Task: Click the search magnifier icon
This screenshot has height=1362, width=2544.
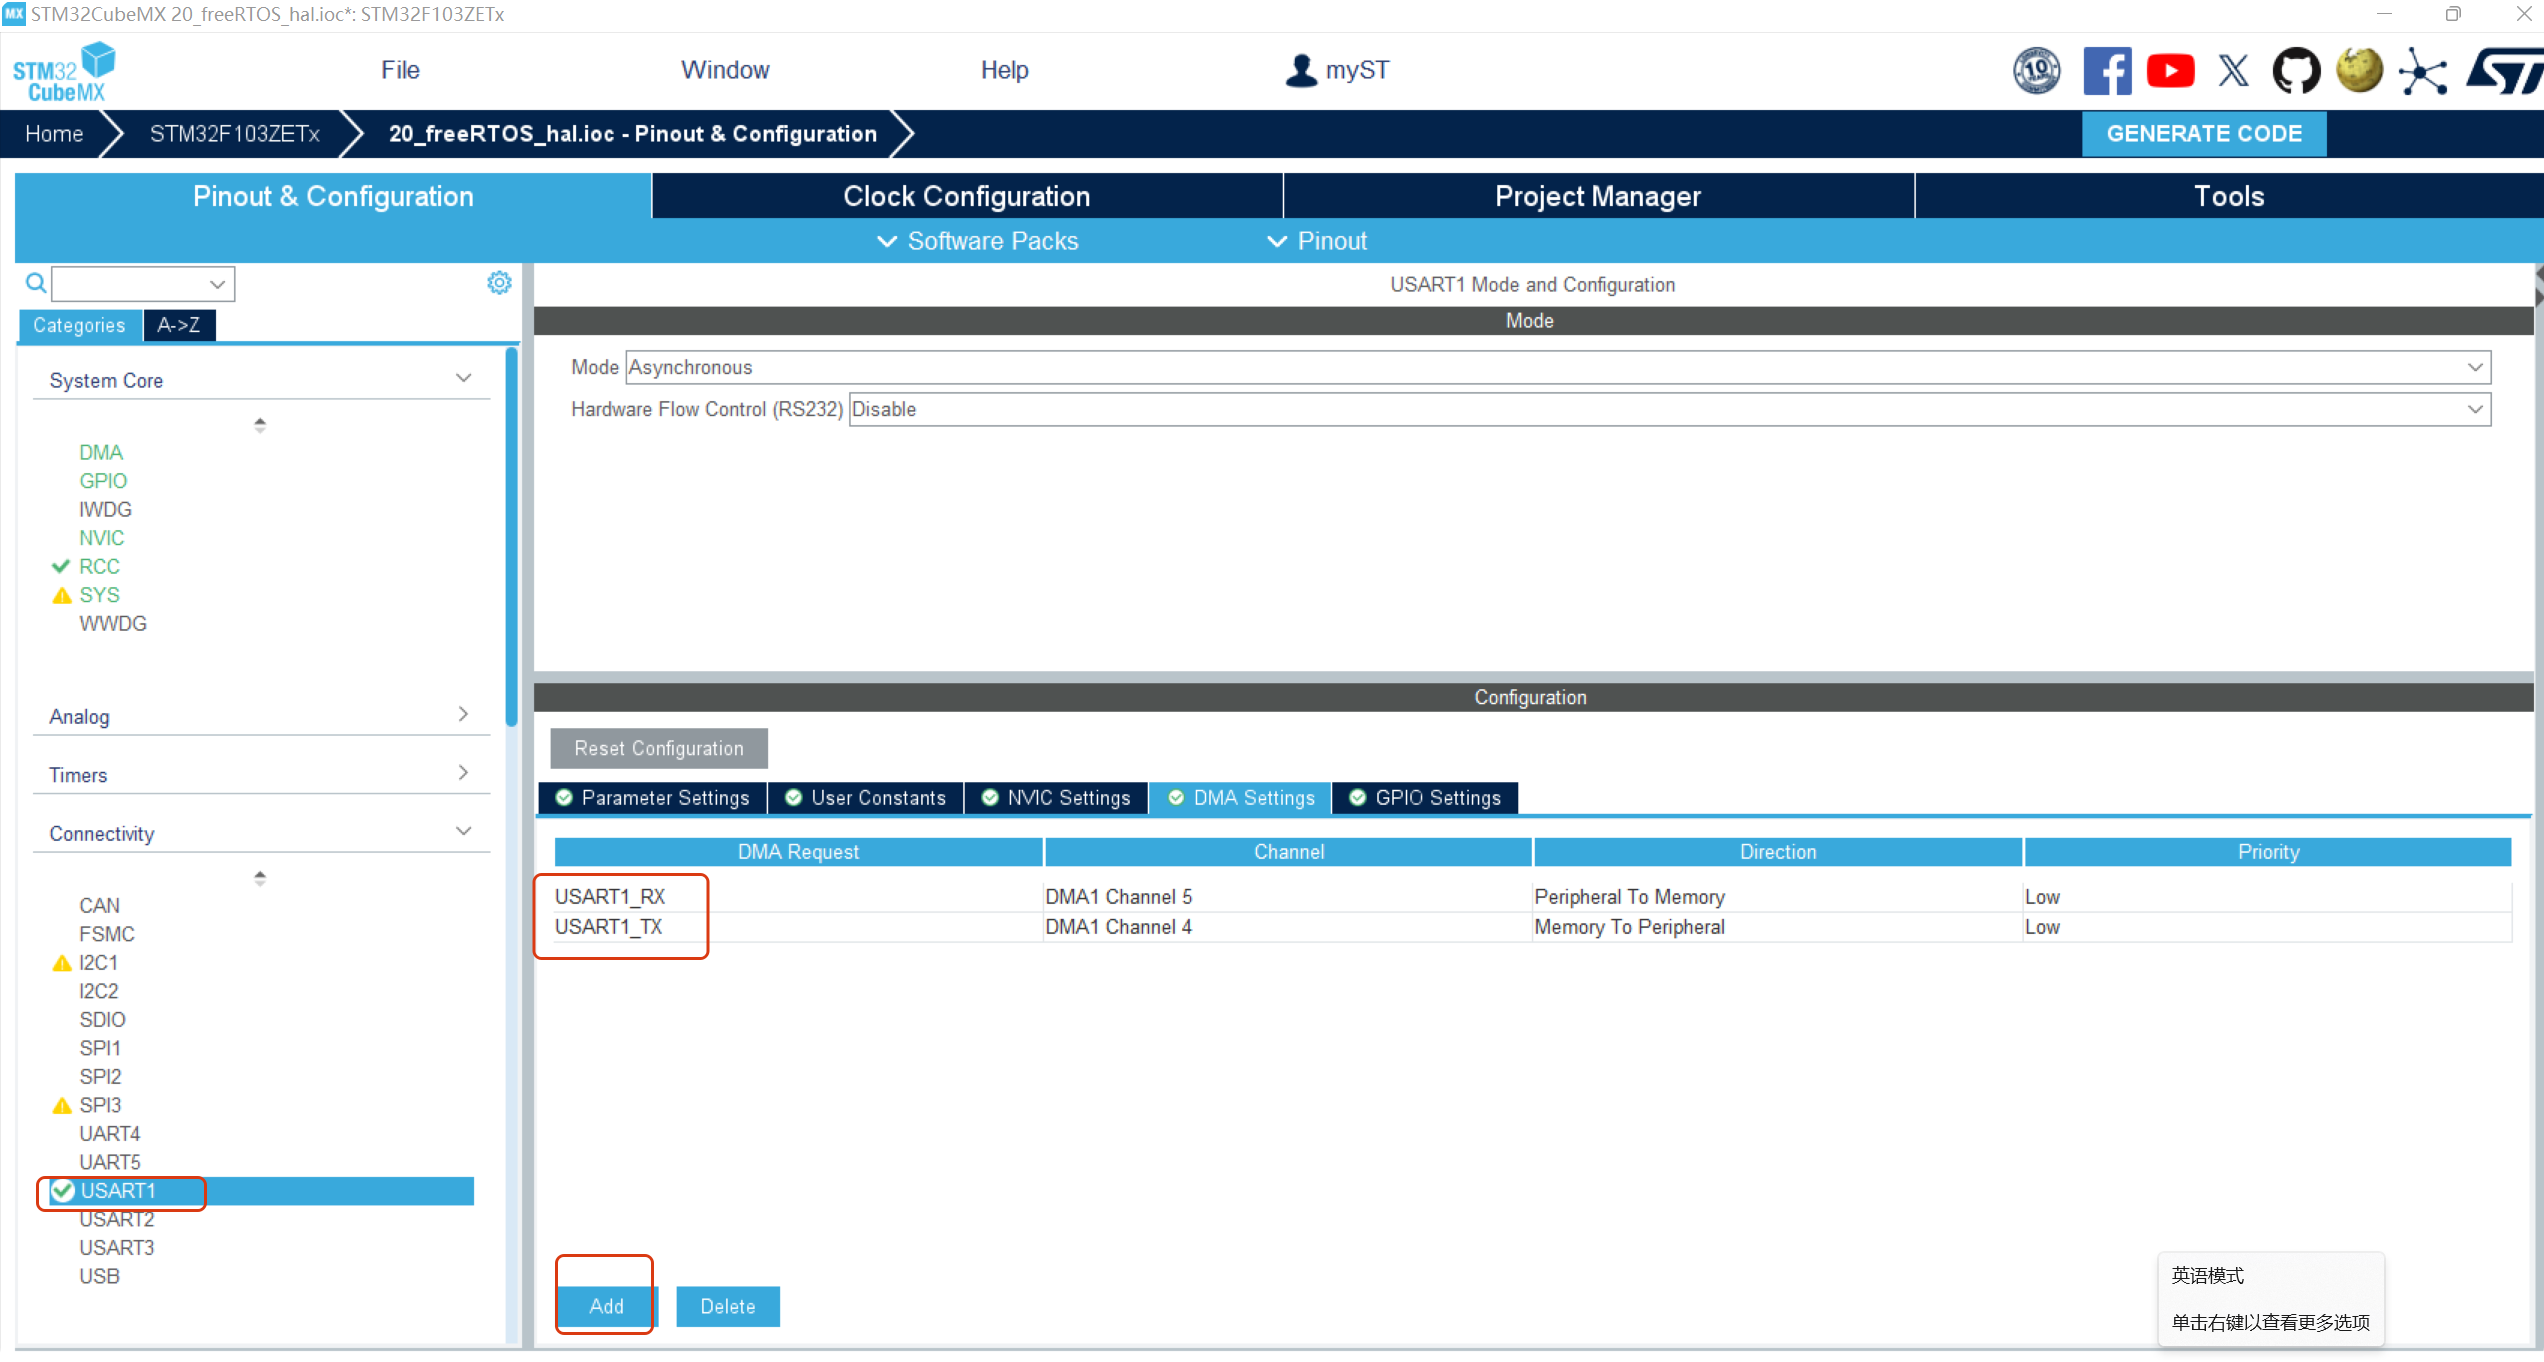Action: 36,283
